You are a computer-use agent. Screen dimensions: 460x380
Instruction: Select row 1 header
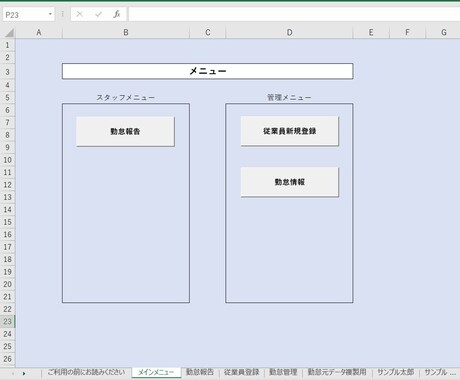pos(8,45)
